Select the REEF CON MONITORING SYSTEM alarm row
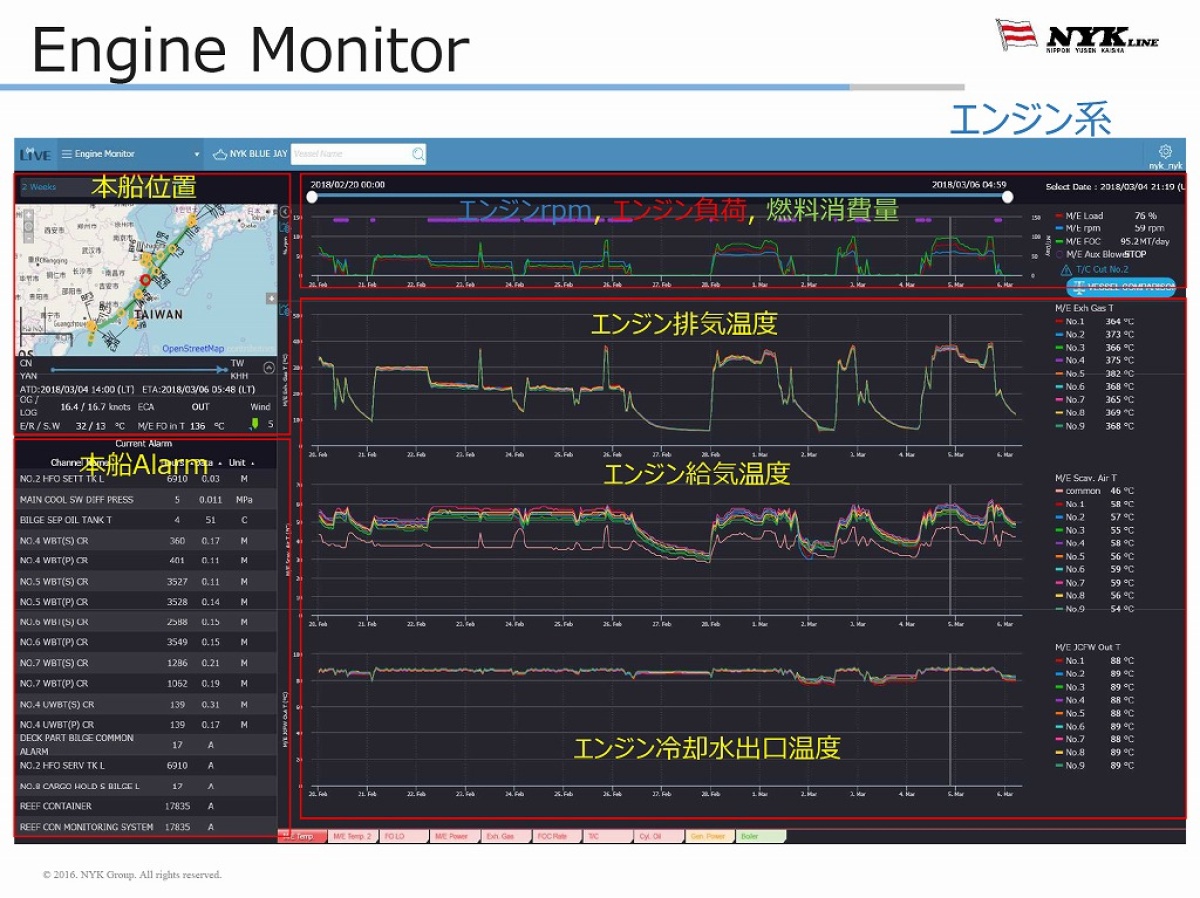This screenshot has width=1200, height=898. click(x=147, y=827)
